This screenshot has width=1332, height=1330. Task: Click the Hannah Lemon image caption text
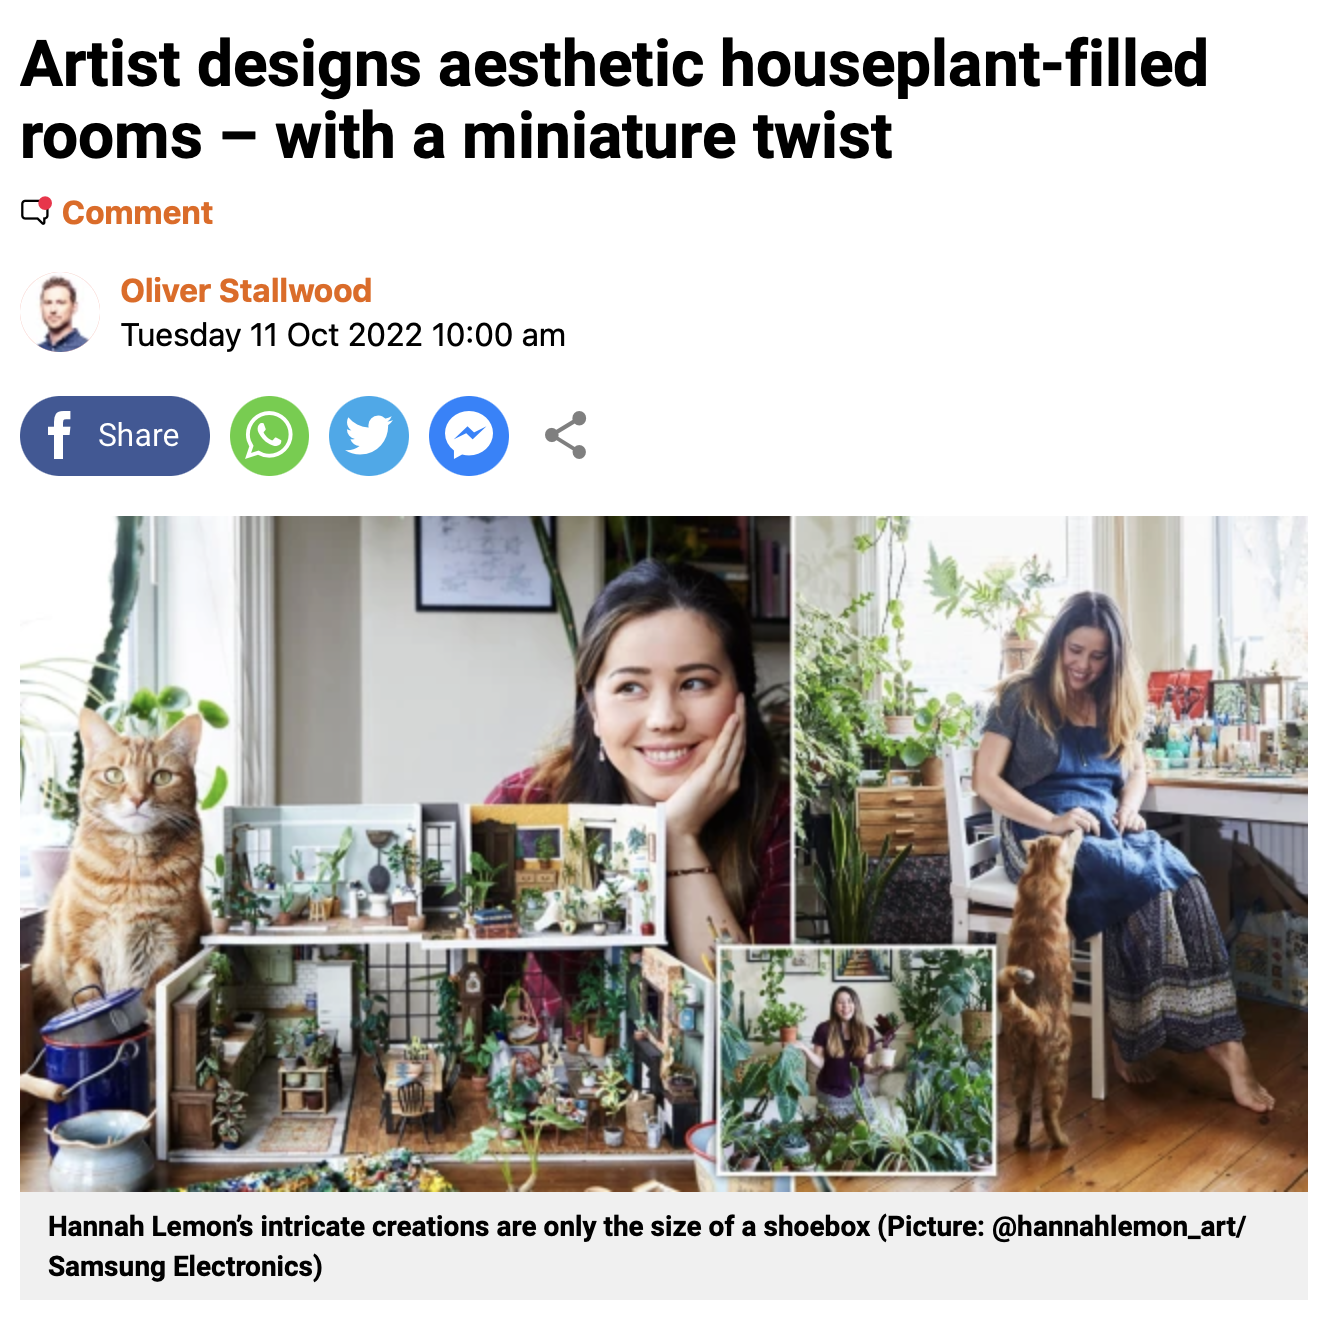click(647, 1246)
